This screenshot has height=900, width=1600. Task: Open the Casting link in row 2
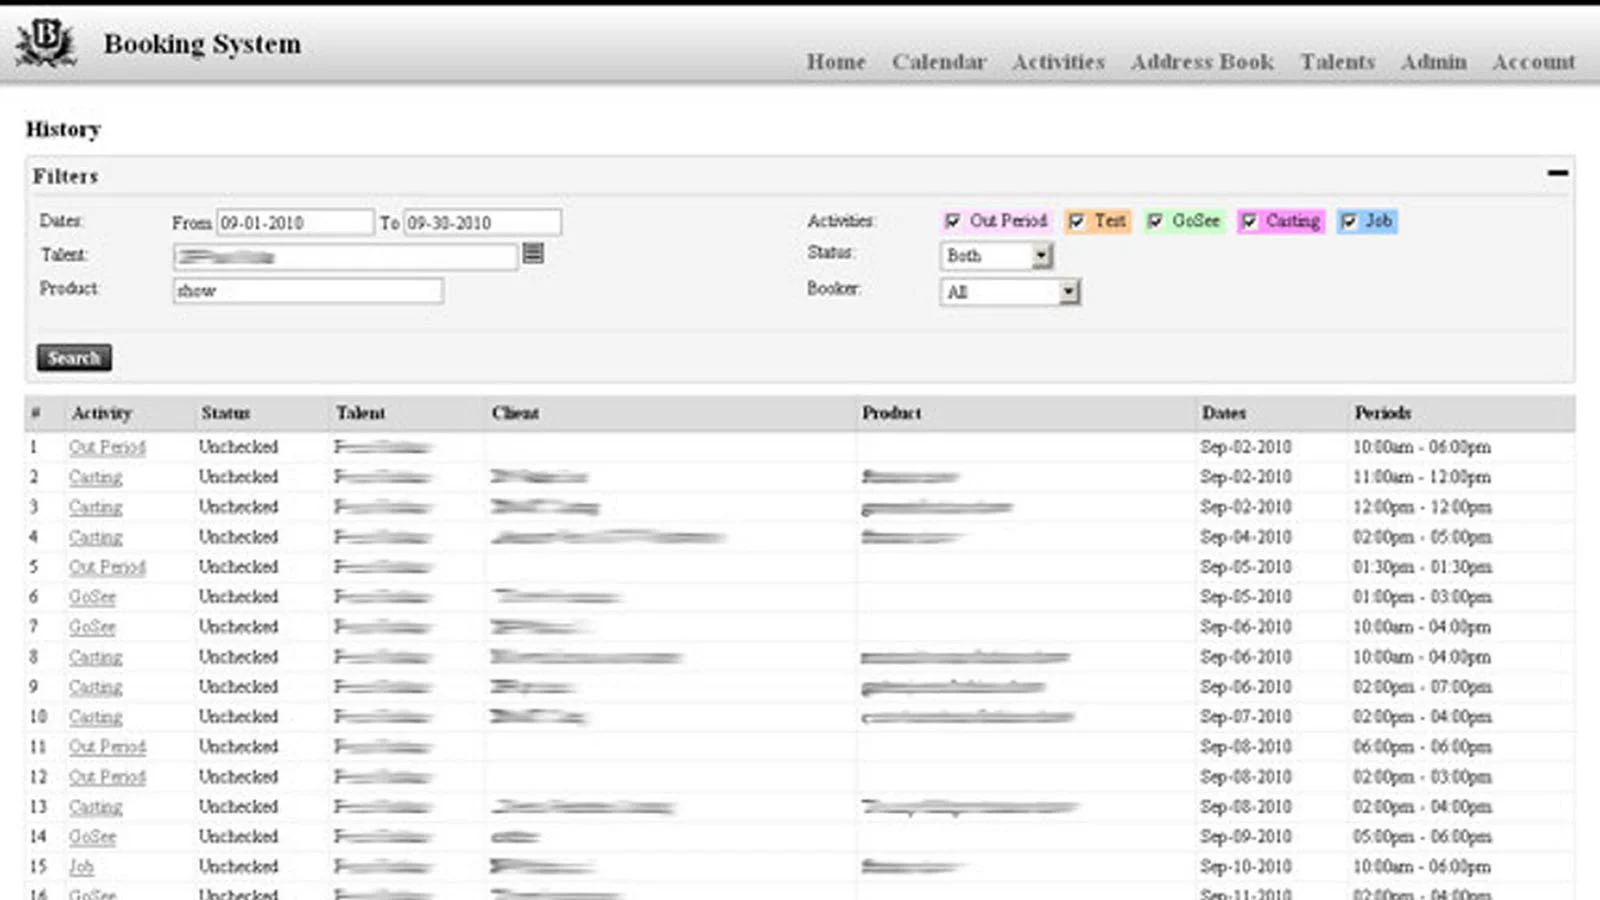click(95, 477)
